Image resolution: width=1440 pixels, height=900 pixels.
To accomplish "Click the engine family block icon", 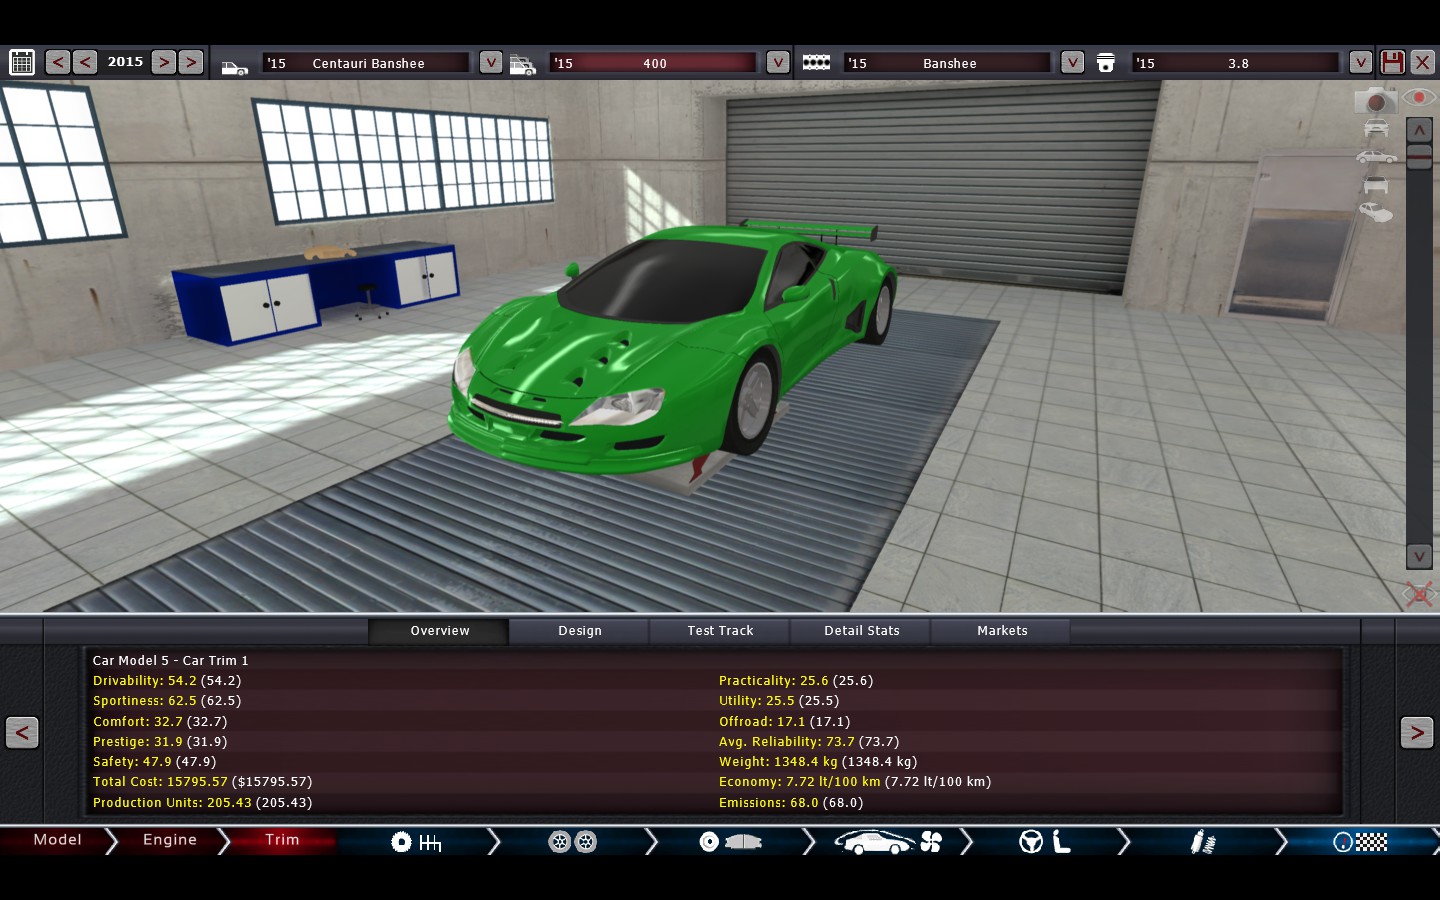I will coord(816,62).
